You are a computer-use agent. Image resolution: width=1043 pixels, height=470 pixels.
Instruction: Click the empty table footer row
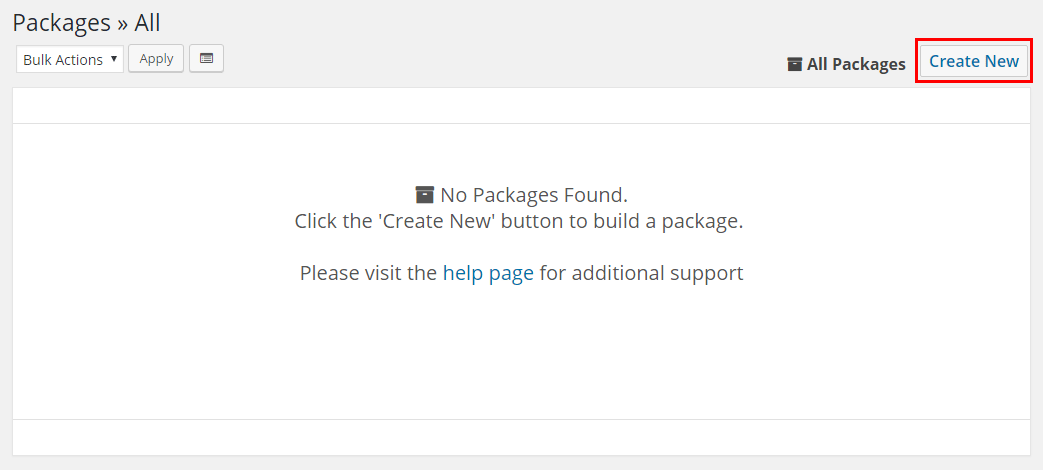click(x=522, y=437)
